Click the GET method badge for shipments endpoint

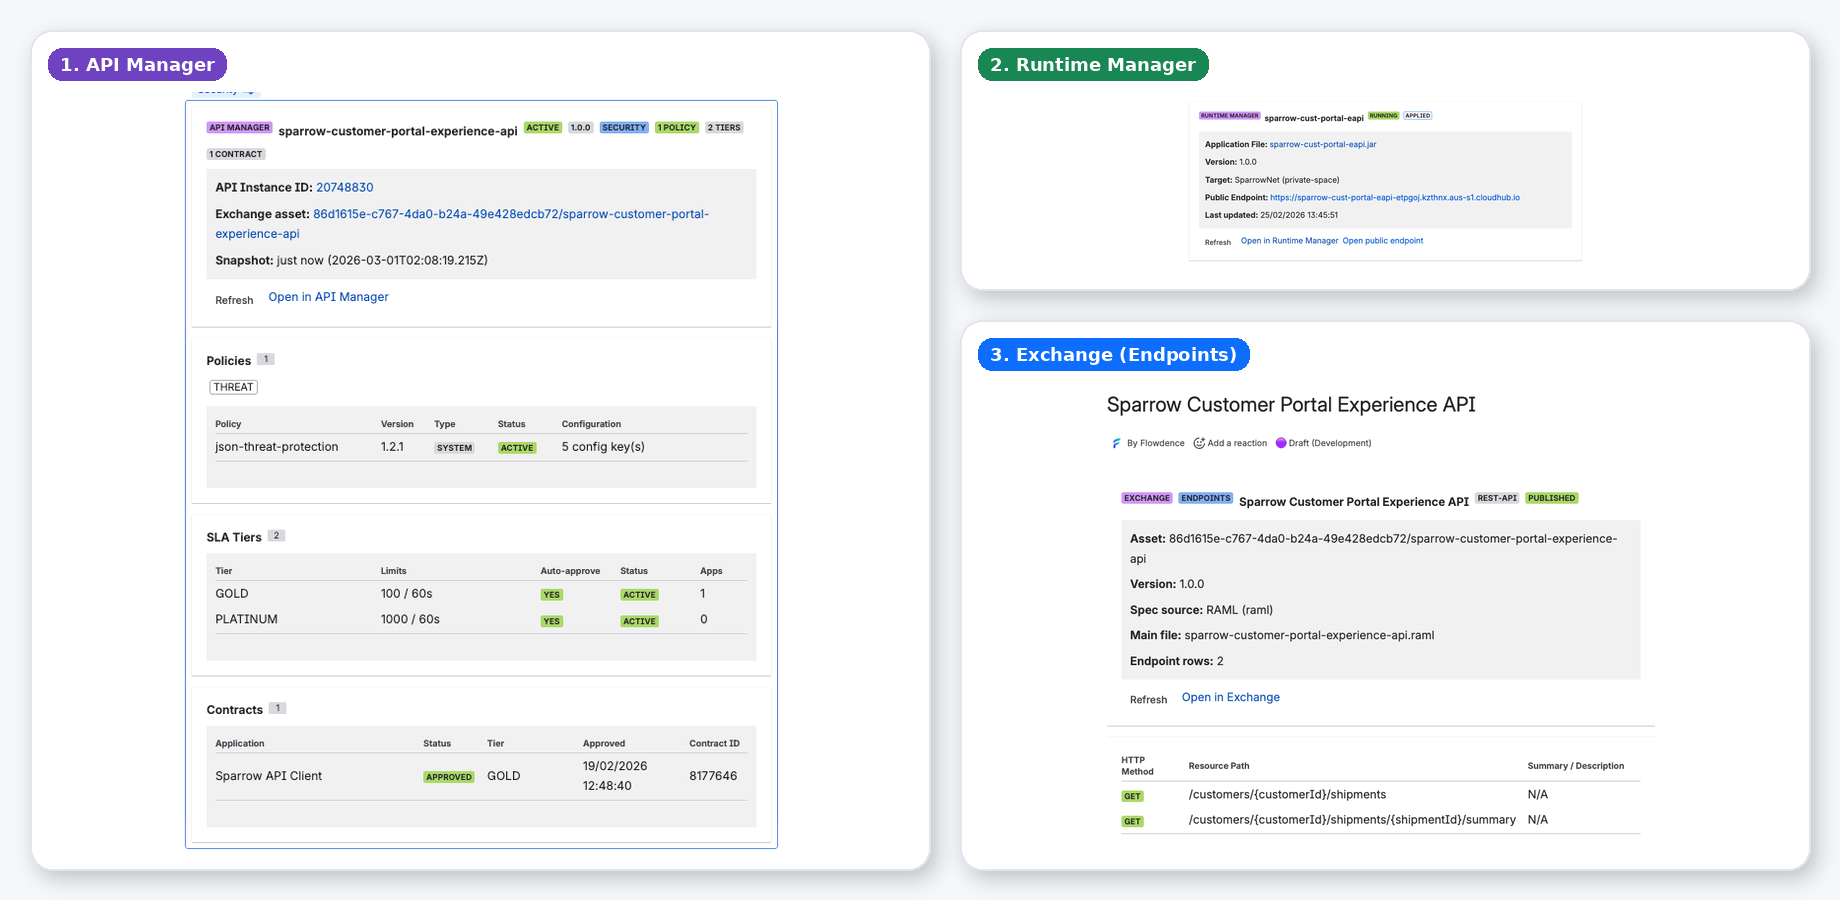pos(1131,795)
